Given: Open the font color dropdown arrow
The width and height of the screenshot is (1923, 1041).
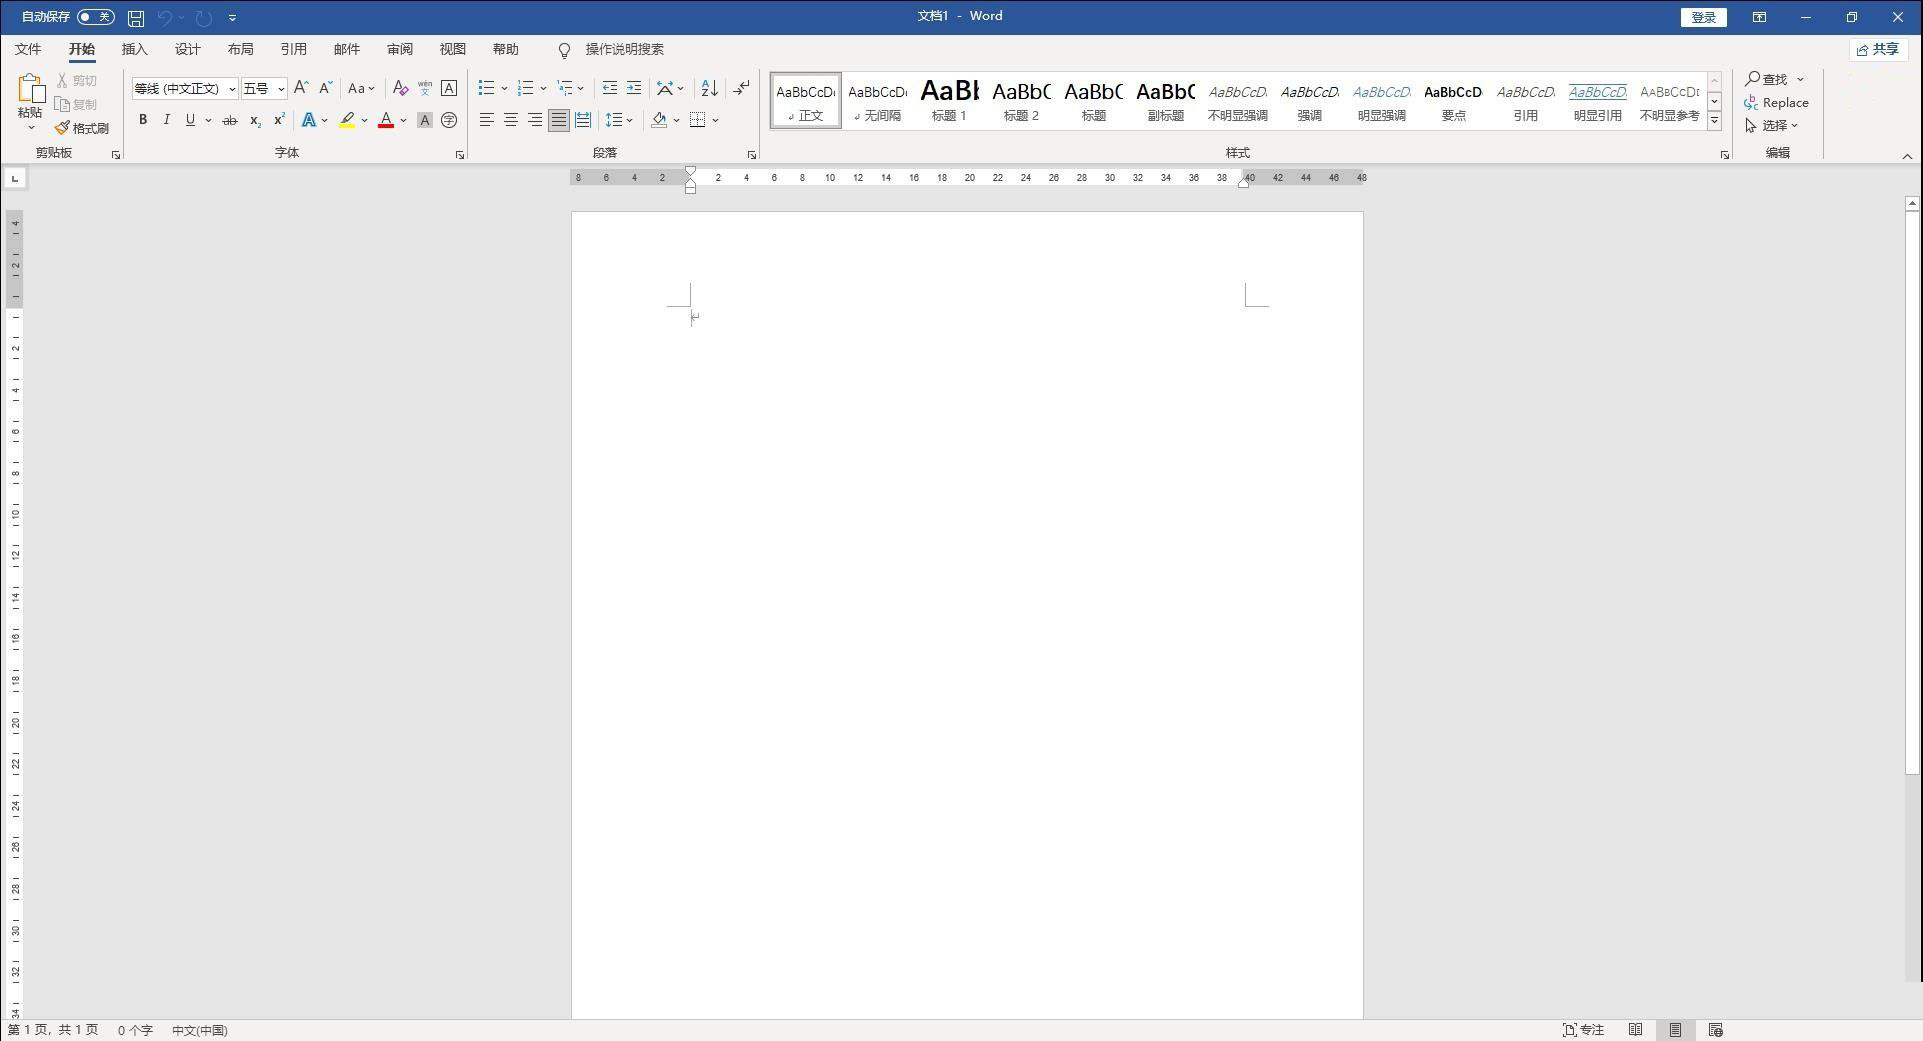Looking at the screenshot, I should 402,121.
